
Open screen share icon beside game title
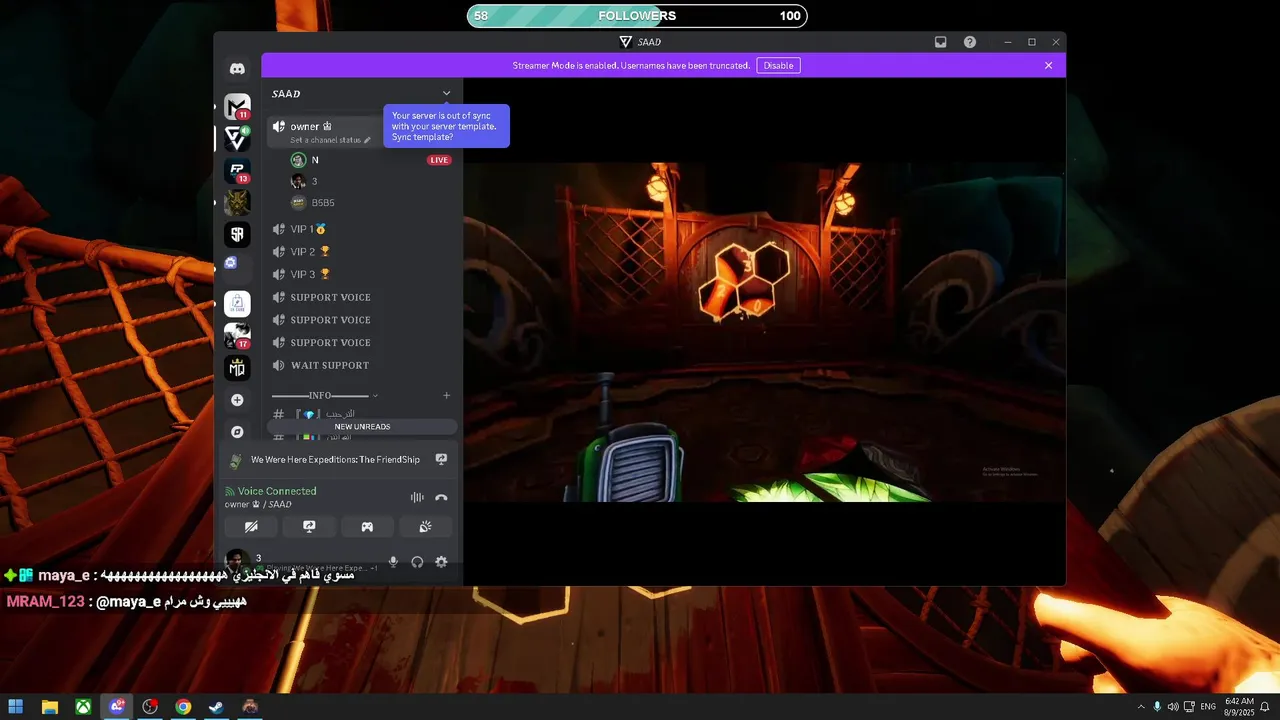pyautogui.click(x=441, y=460)
